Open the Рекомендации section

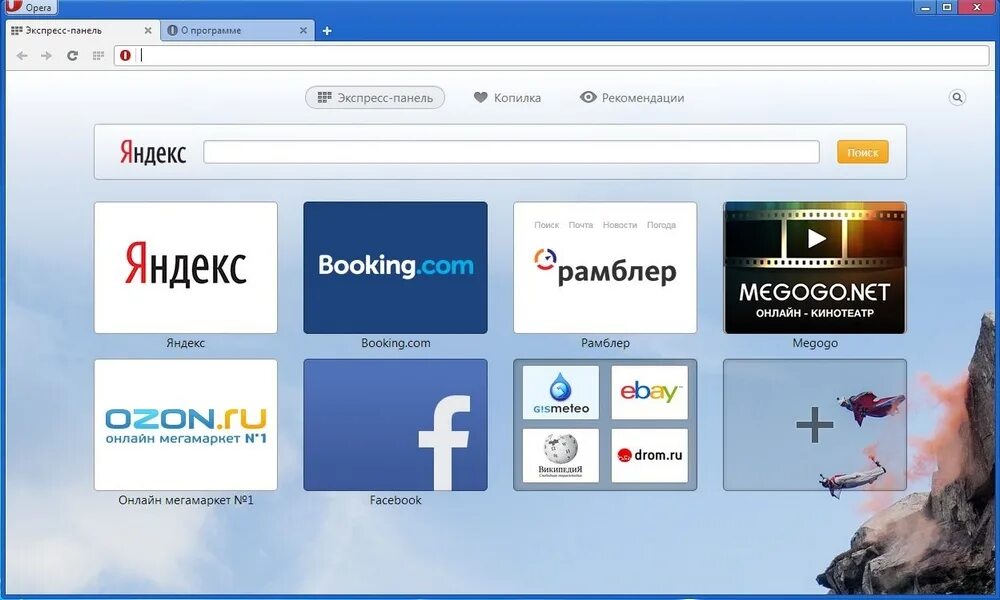(632, 98)
